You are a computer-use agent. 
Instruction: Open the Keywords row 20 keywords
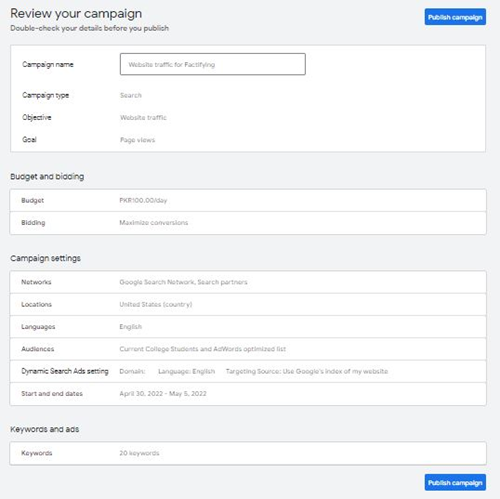pos(248,453)
